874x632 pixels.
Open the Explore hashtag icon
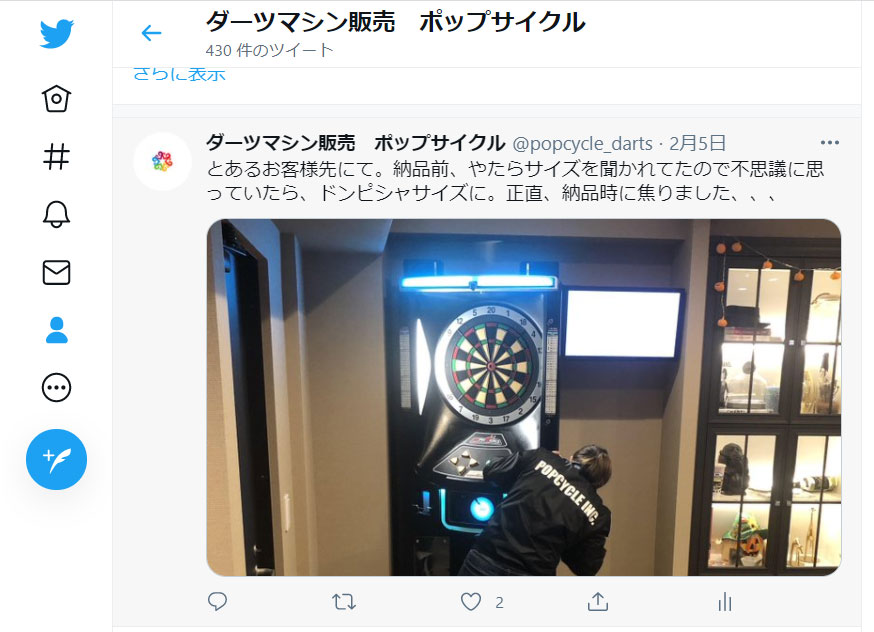coord(56,157)
